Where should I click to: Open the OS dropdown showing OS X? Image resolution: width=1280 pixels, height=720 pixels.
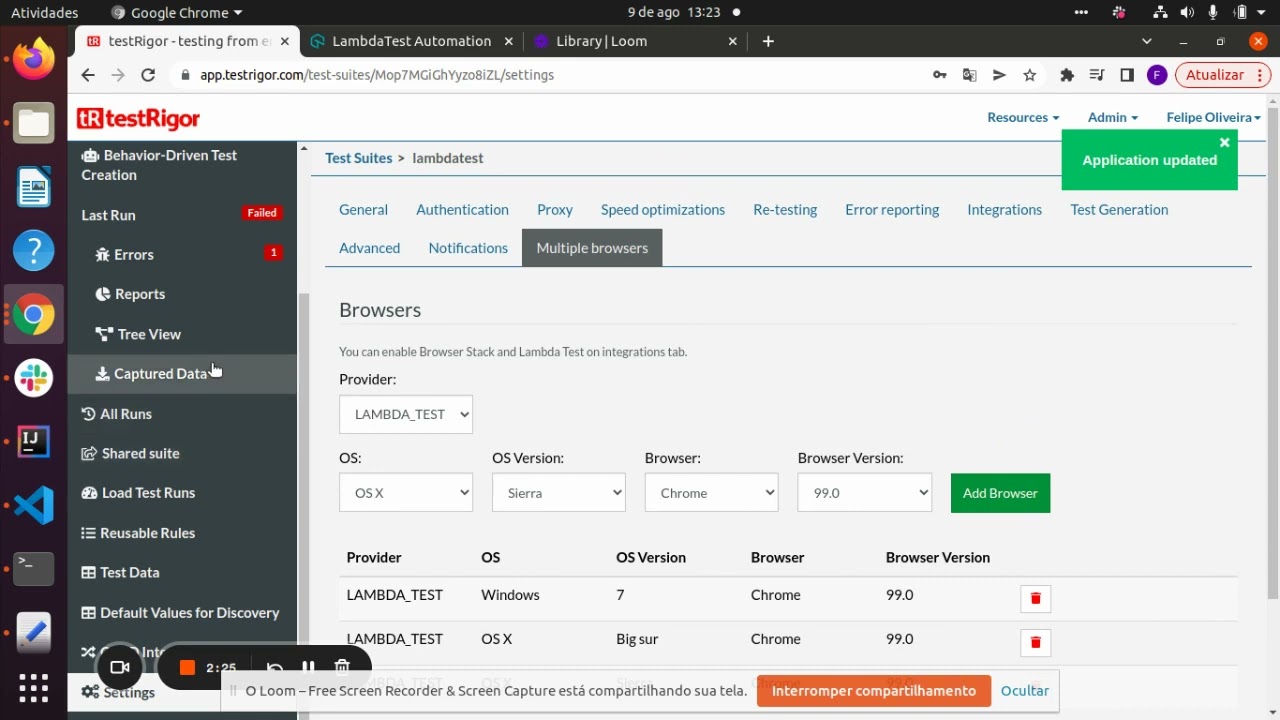(406, 493)
